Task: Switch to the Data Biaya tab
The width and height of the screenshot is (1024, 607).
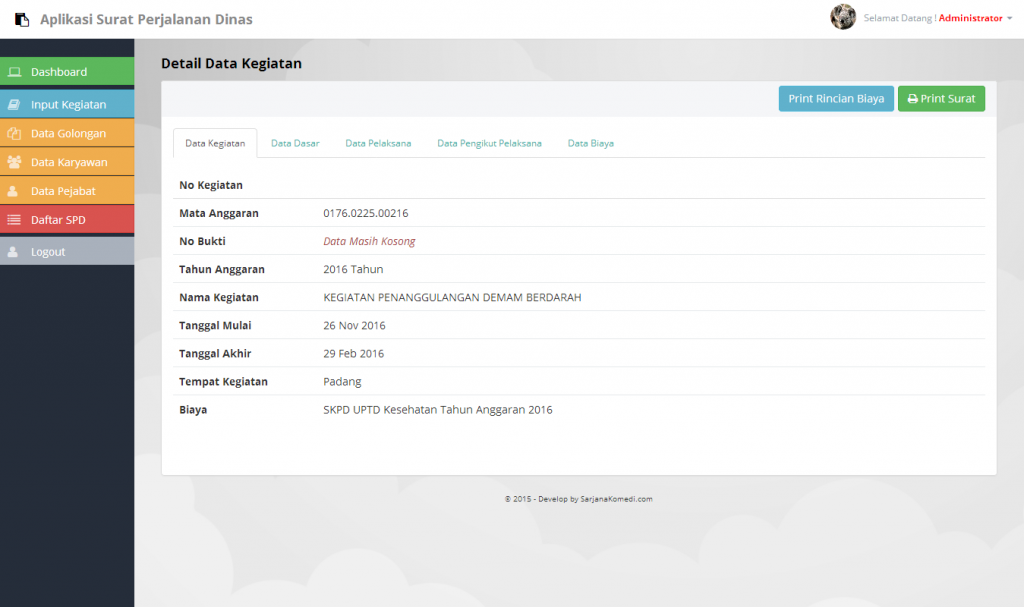Action: [590, 143]
